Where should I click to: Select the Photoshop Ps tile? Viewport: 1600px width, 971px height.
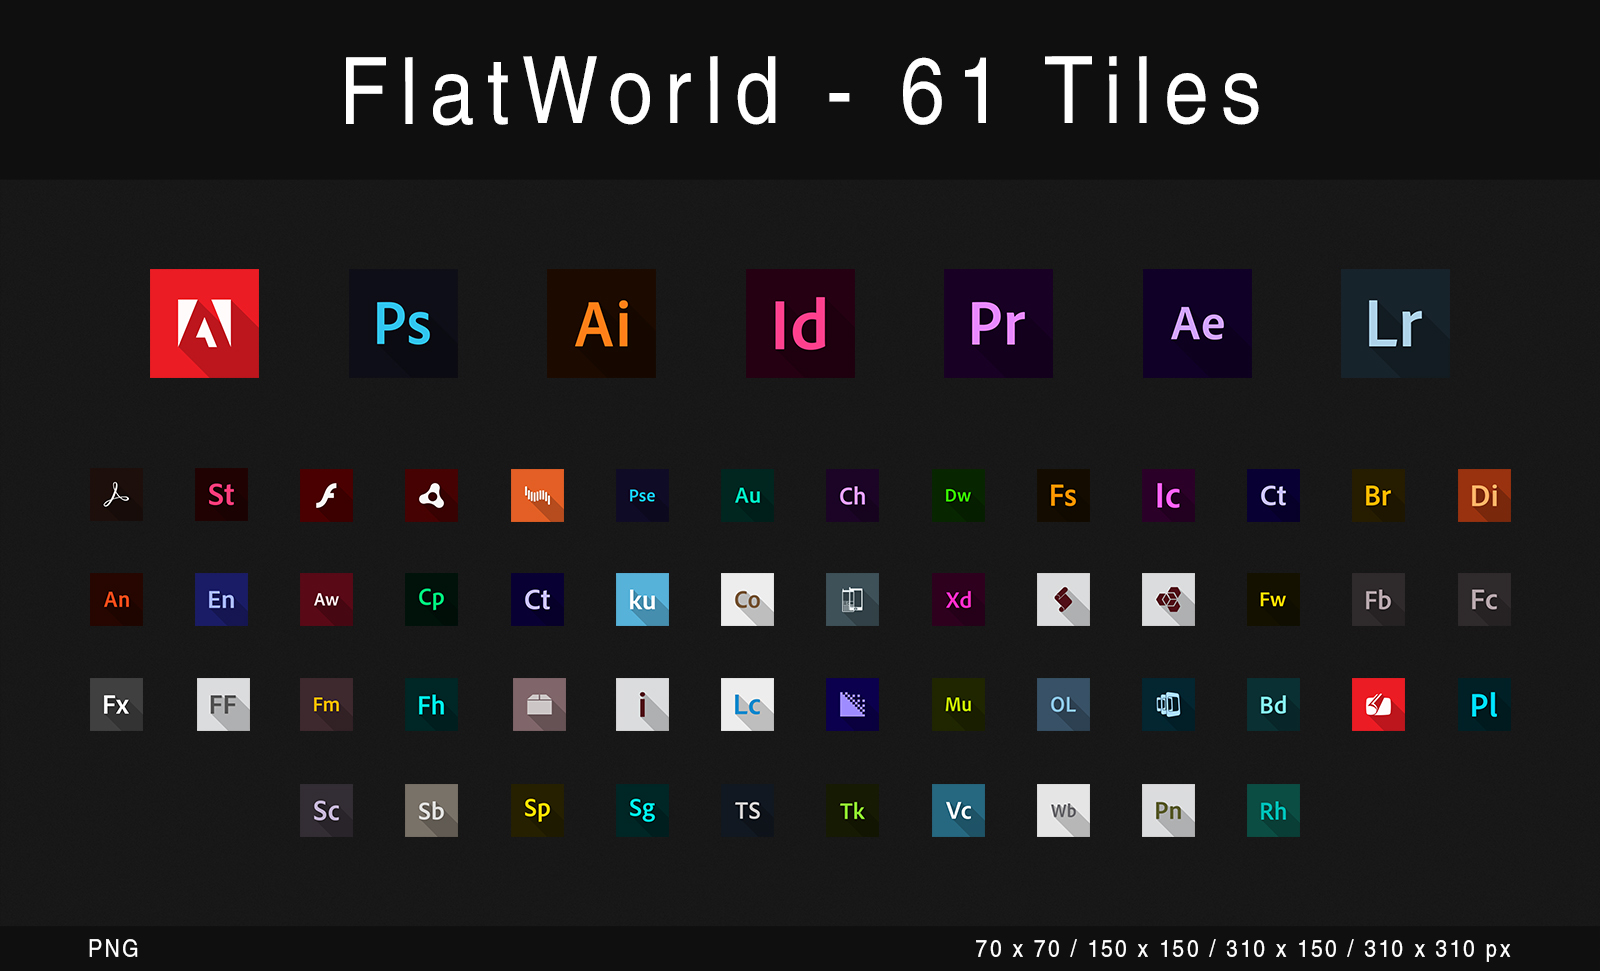[403, 324]
